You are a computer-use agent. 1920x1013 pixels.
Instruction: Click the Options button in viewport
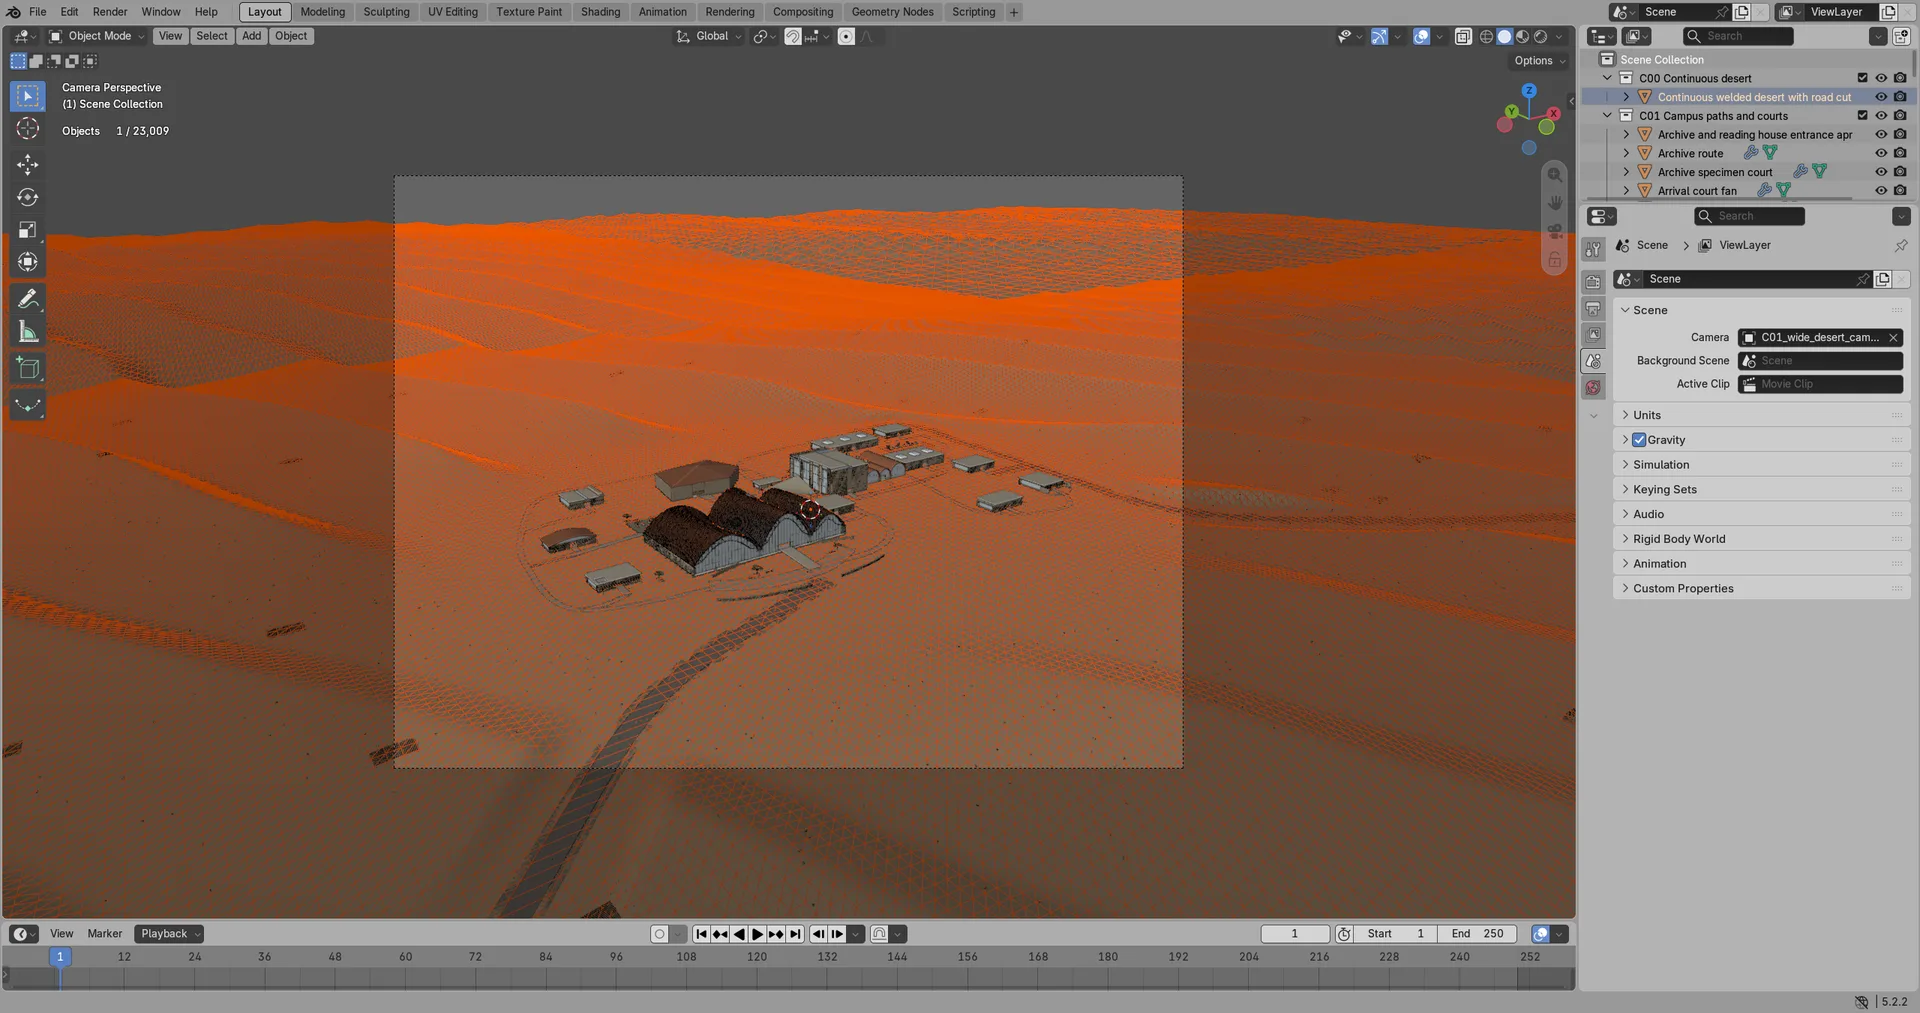click(x=1540, y=61)
